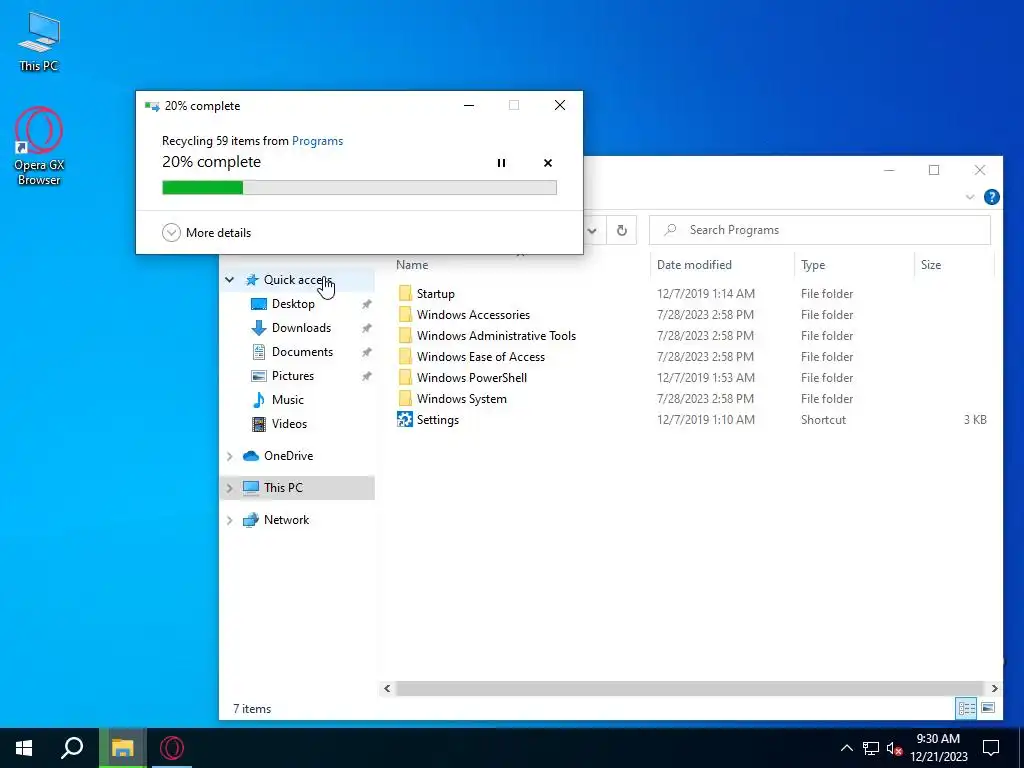Expand More details in progress dialog
Image resolution: width=1024 pixels, height=768 pixels.
tap(206, 232)
